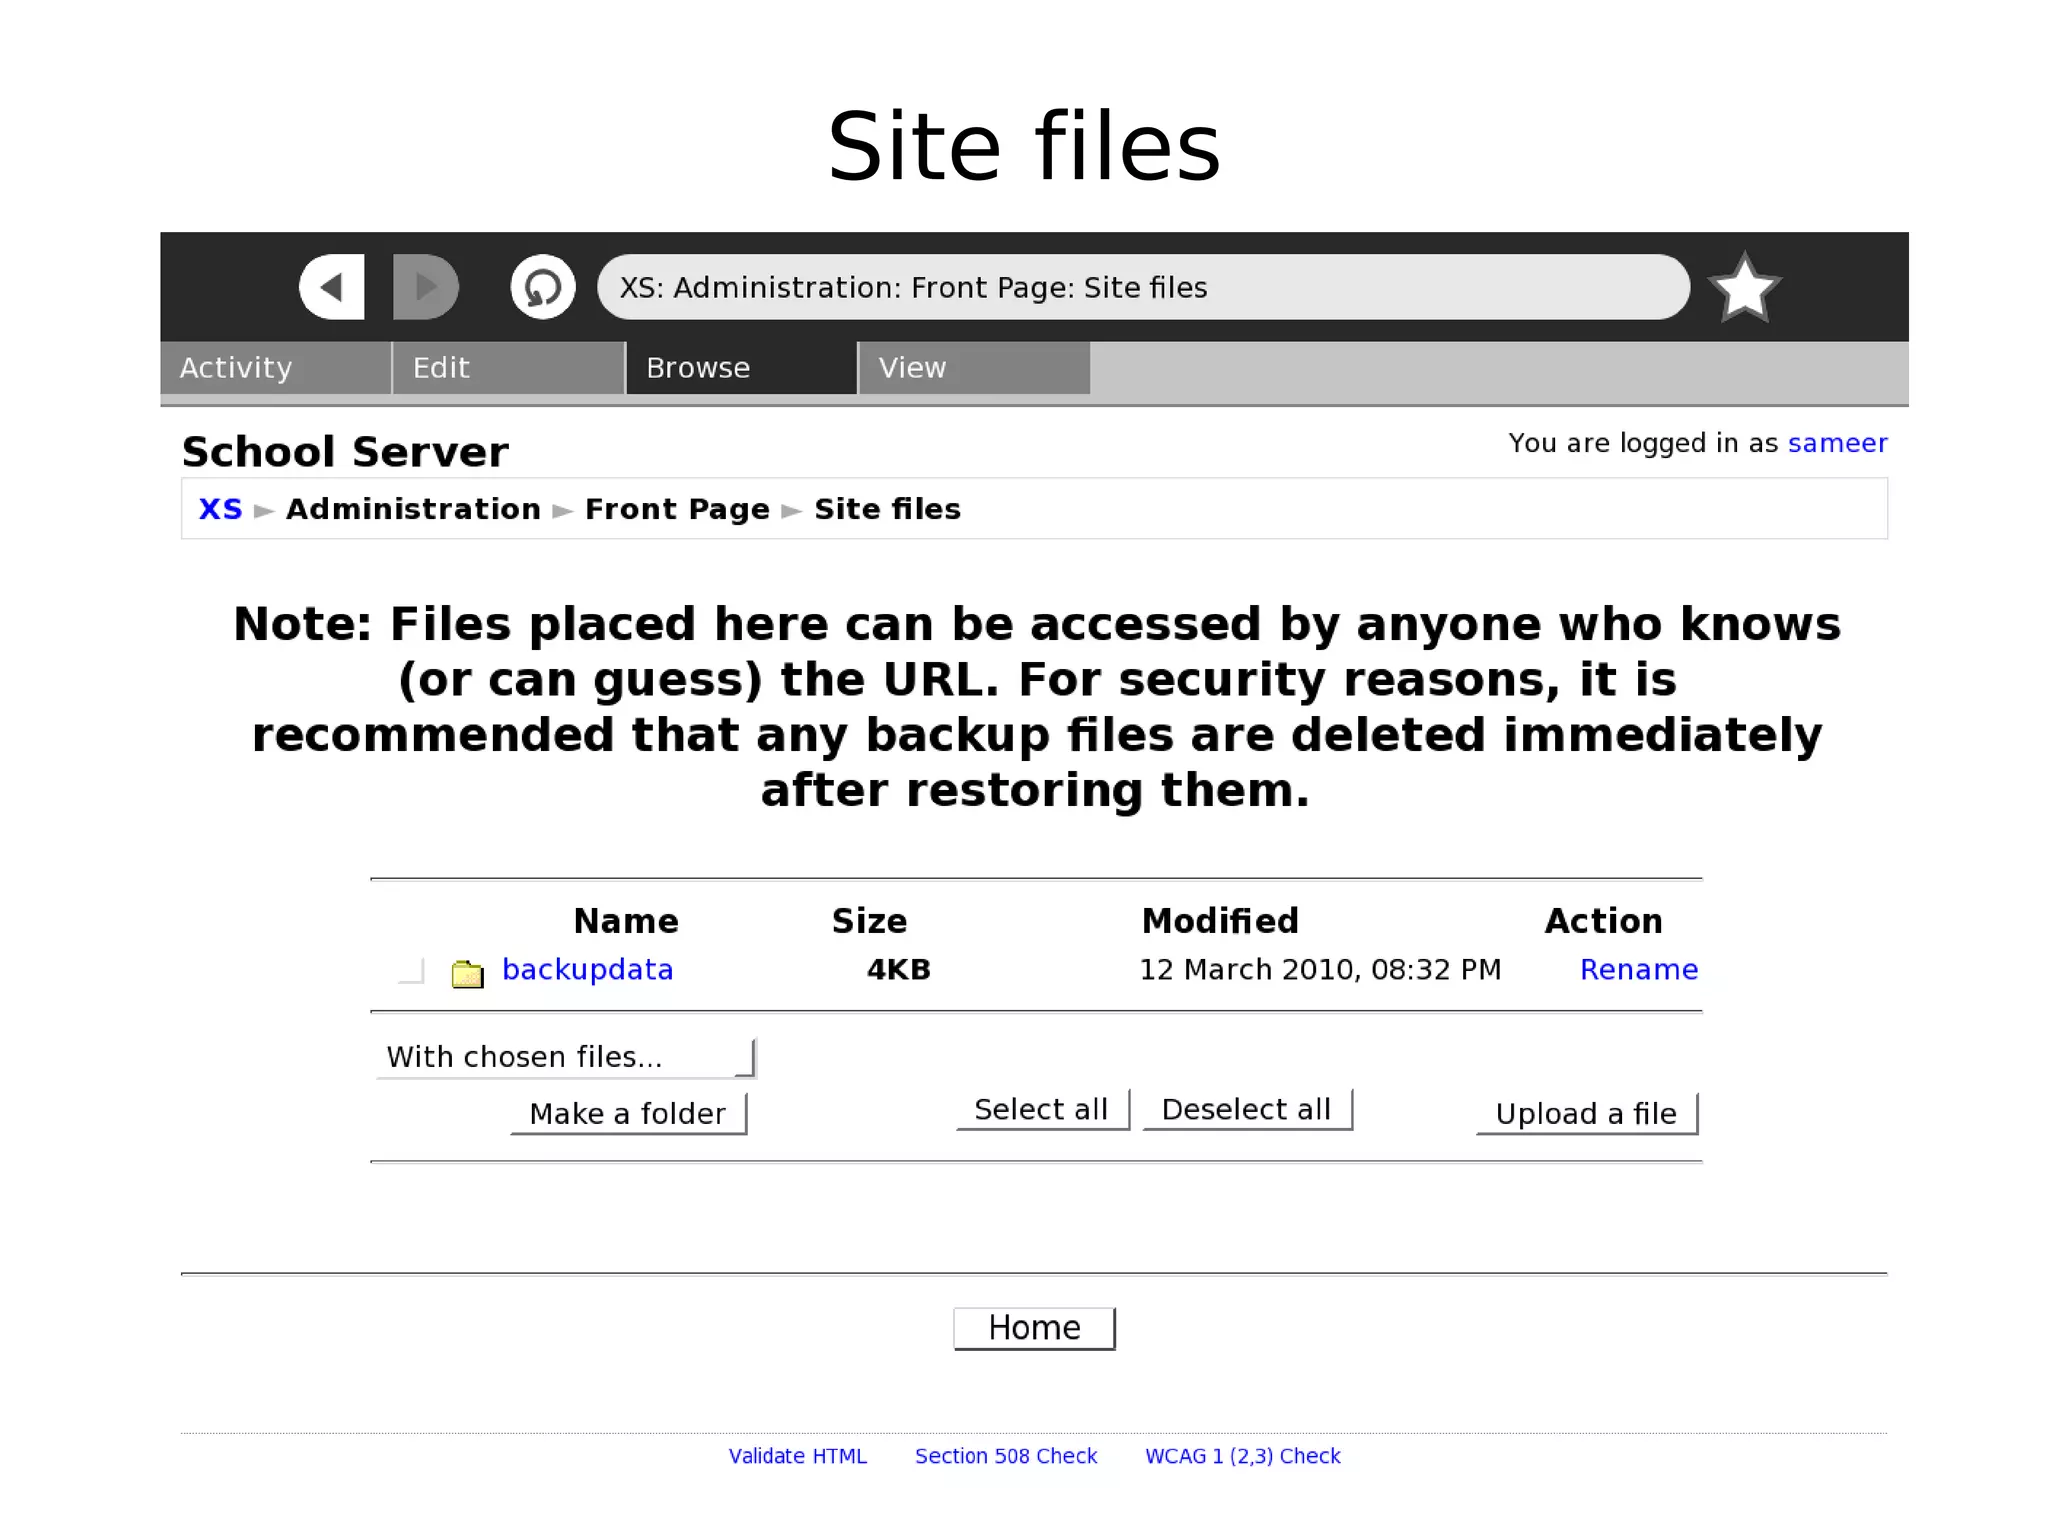Click the Section 508 Check link
This screenshot has width=2048, height=1537.
(1006, 1456)
